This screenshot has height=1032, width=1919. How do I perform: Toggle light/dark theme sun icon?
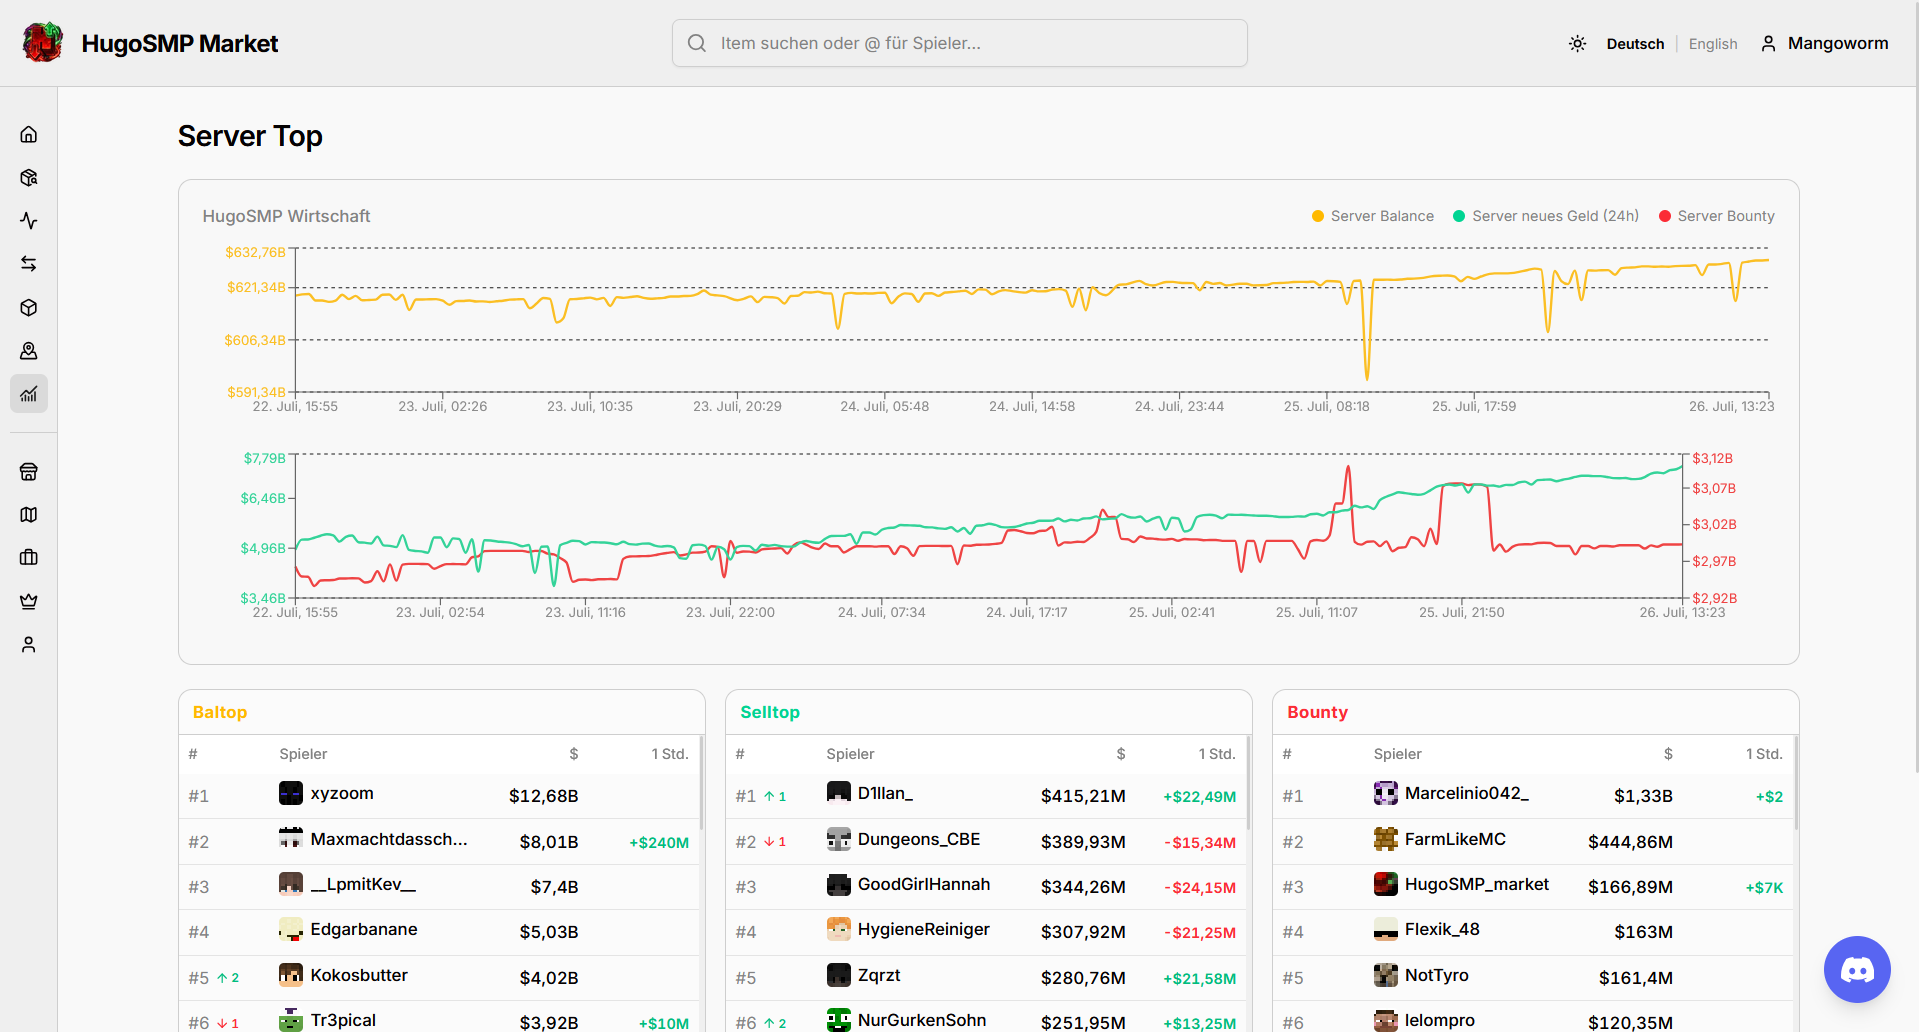coord(1577,43)
